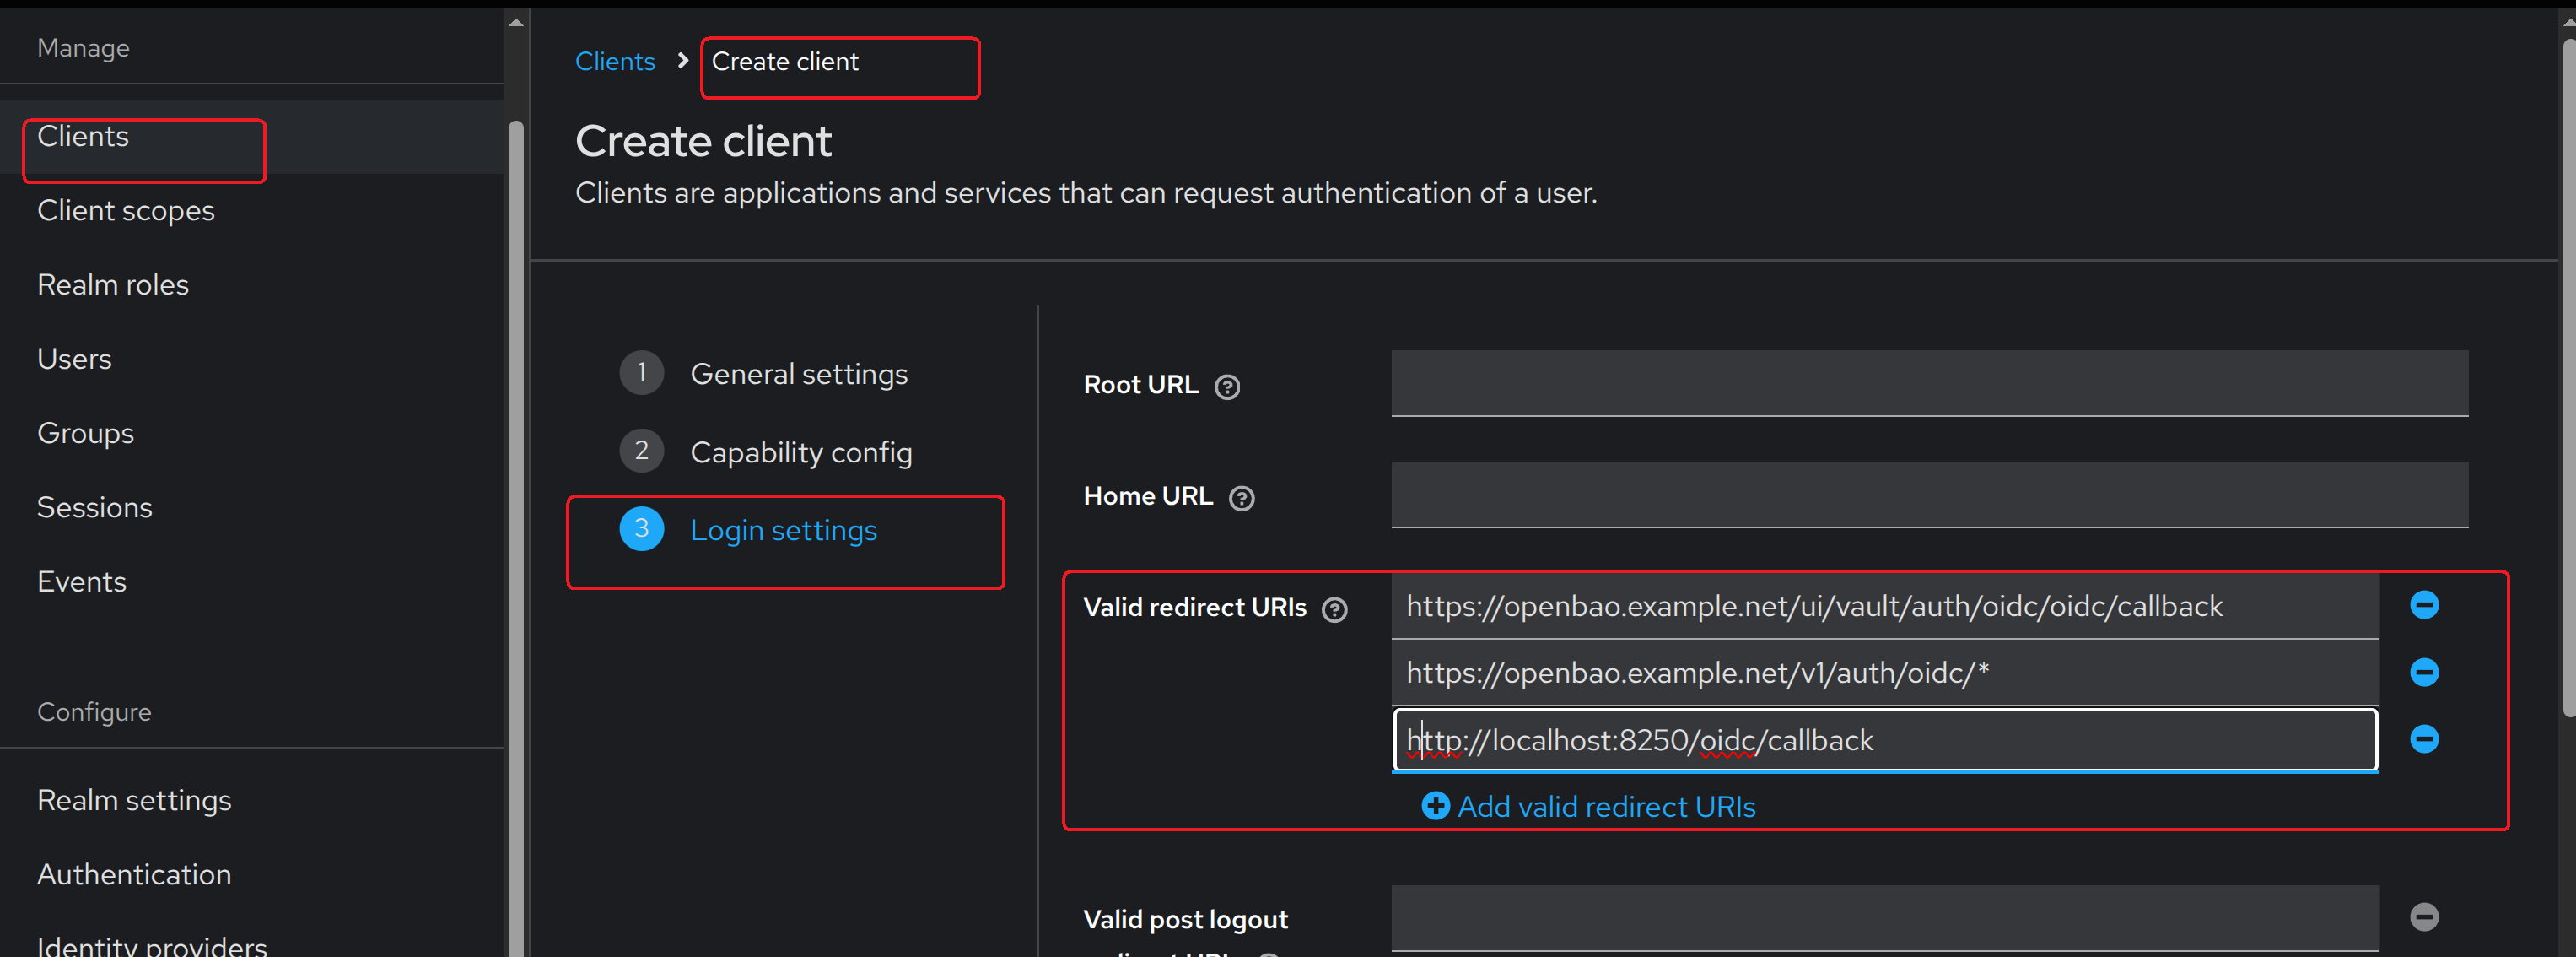Image resolution: width=2576 pixels, height=957 pixels.
Task: Click the plus icon to add redirect URI
Action: point(1435,806)
